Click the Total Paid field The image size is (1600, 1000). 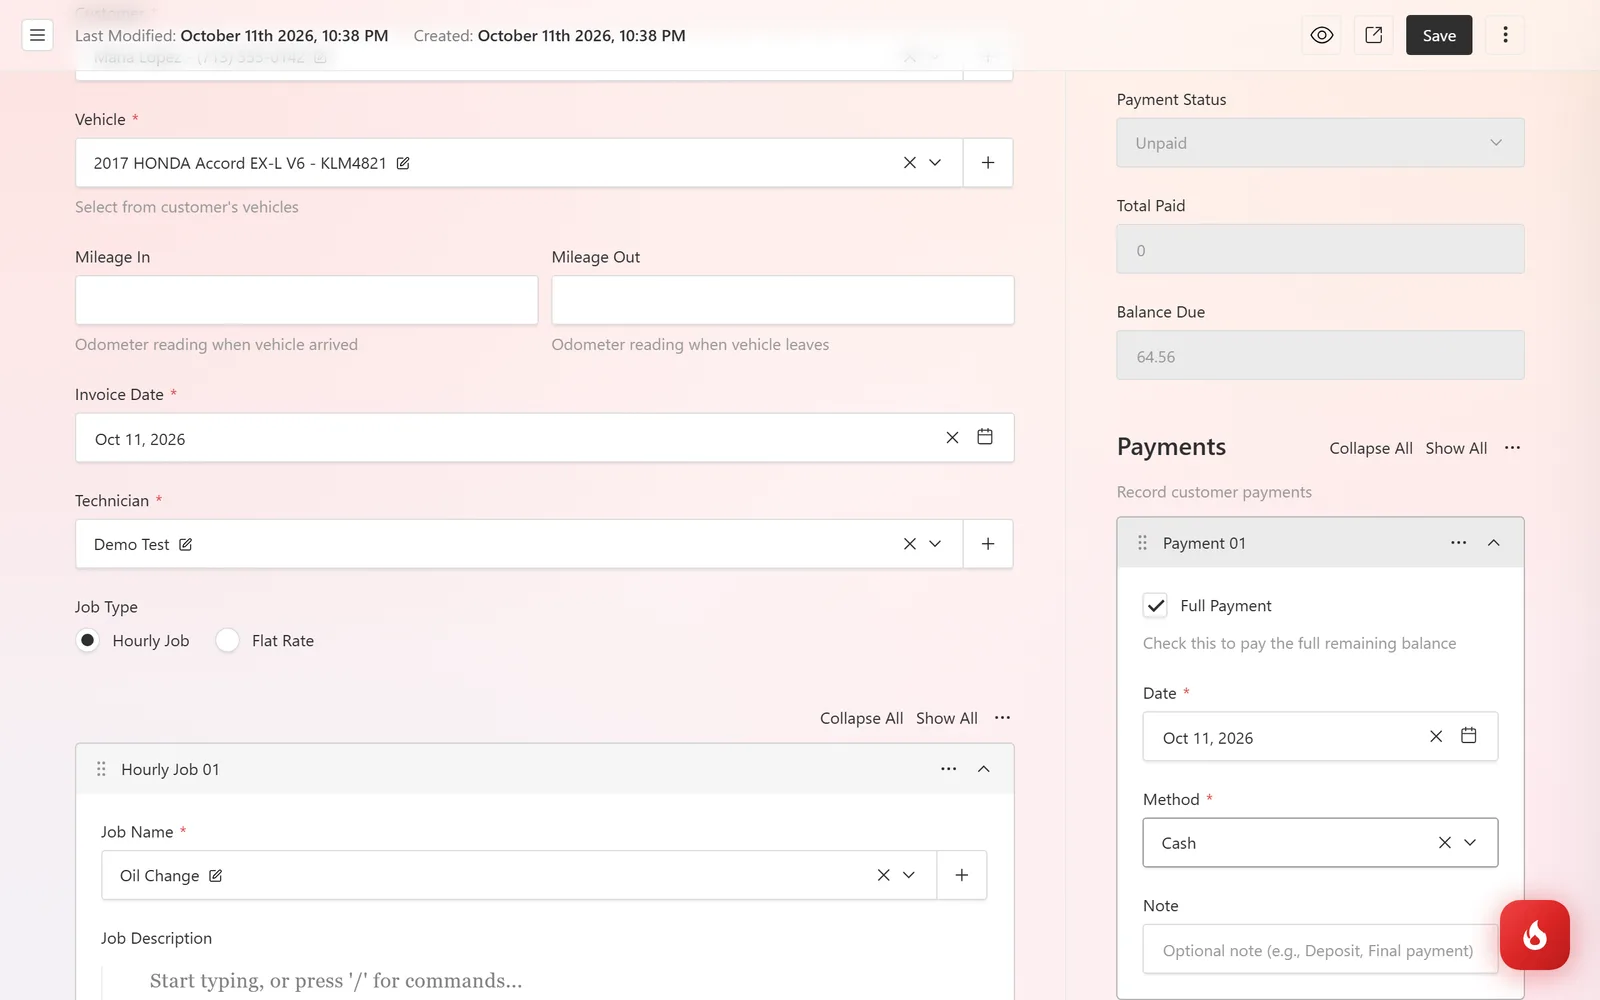[x=1320, y=249]
